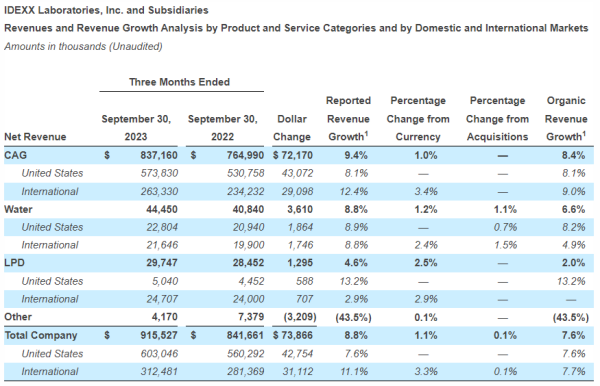Click the IDEXX Laboratories title text

point(106,10)
